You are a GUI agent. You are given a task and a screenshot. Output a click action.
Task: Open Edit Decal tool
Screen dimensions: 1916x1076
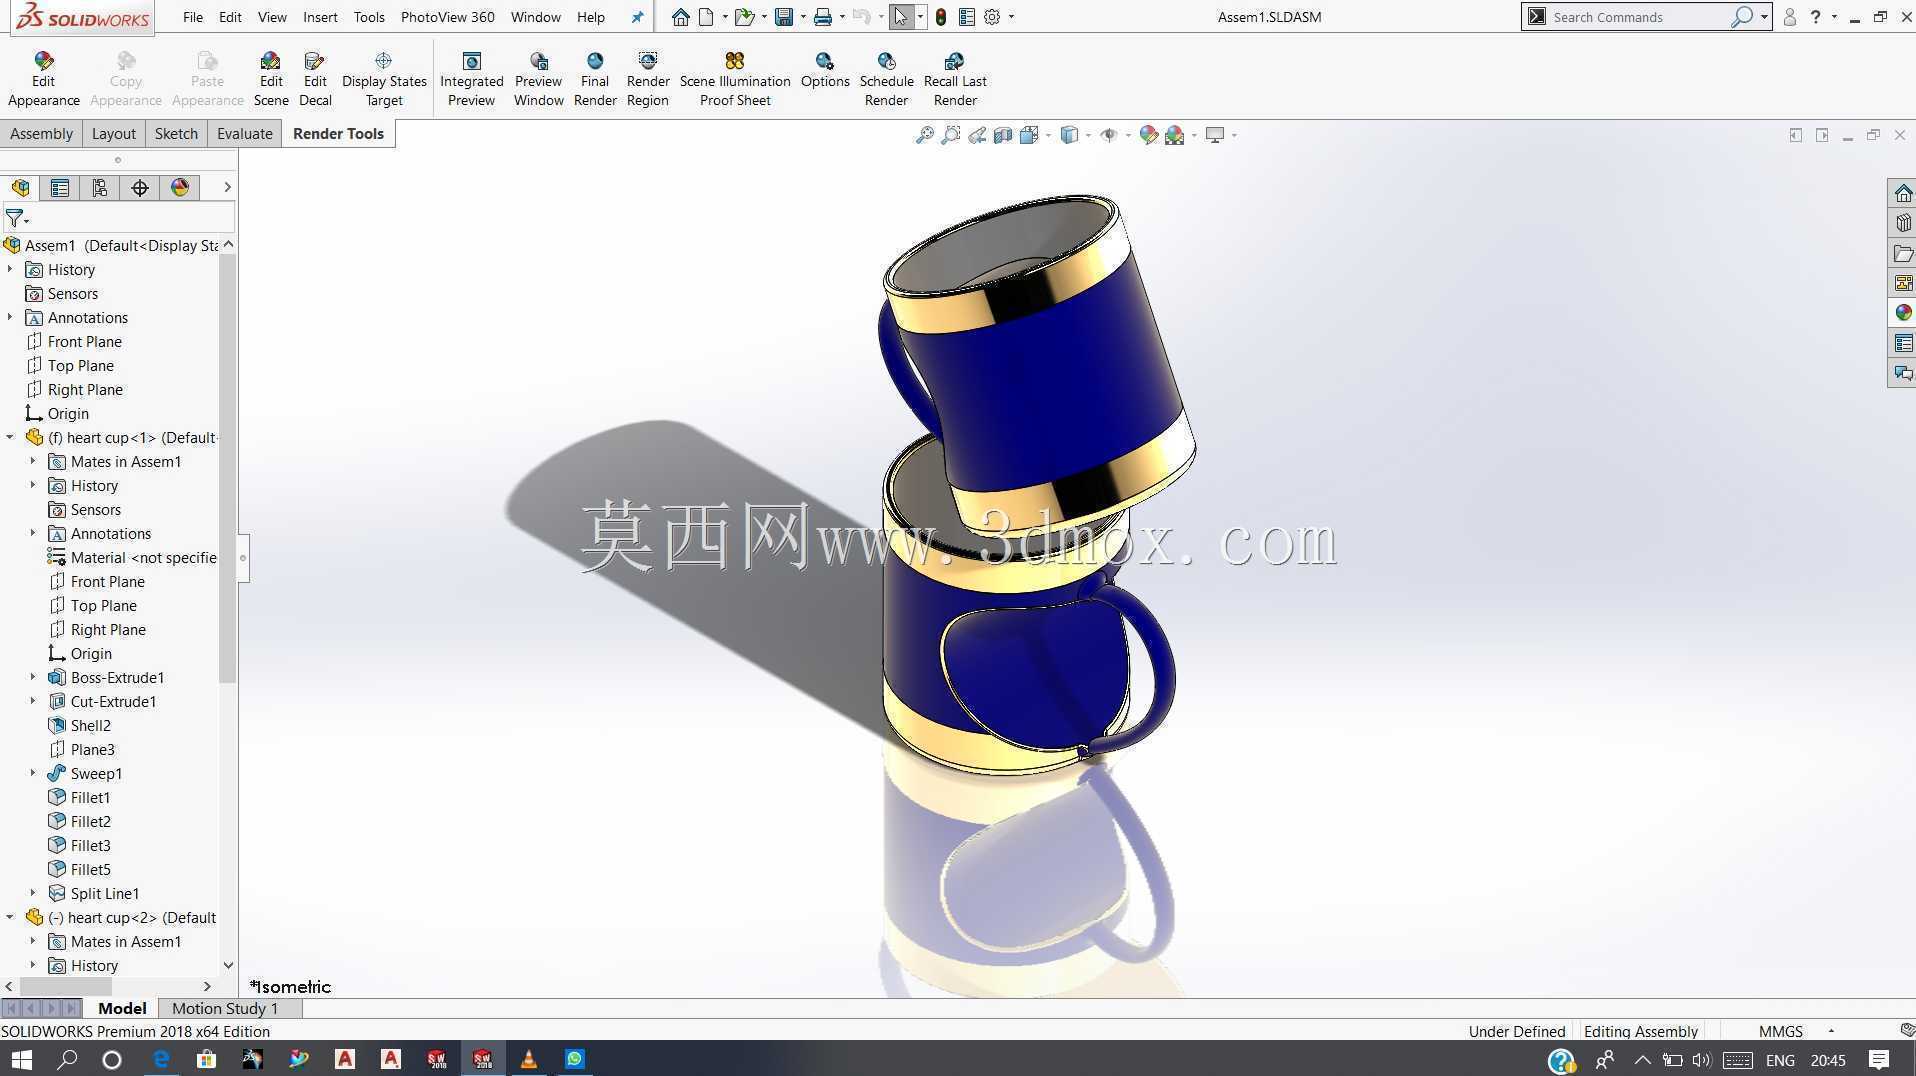[315, 79]
